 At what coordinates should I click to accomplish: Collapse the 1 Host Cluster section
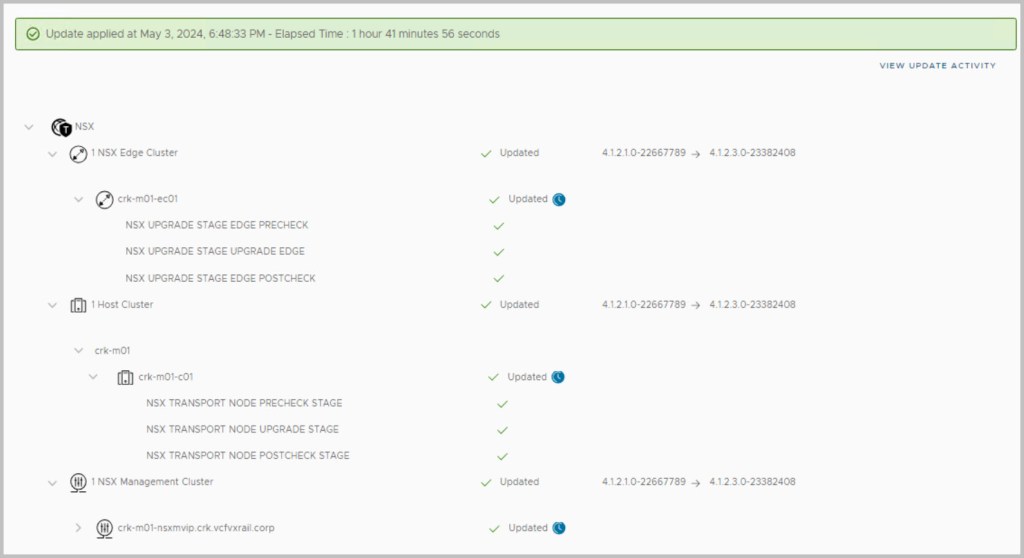click(x=52, y=305)
